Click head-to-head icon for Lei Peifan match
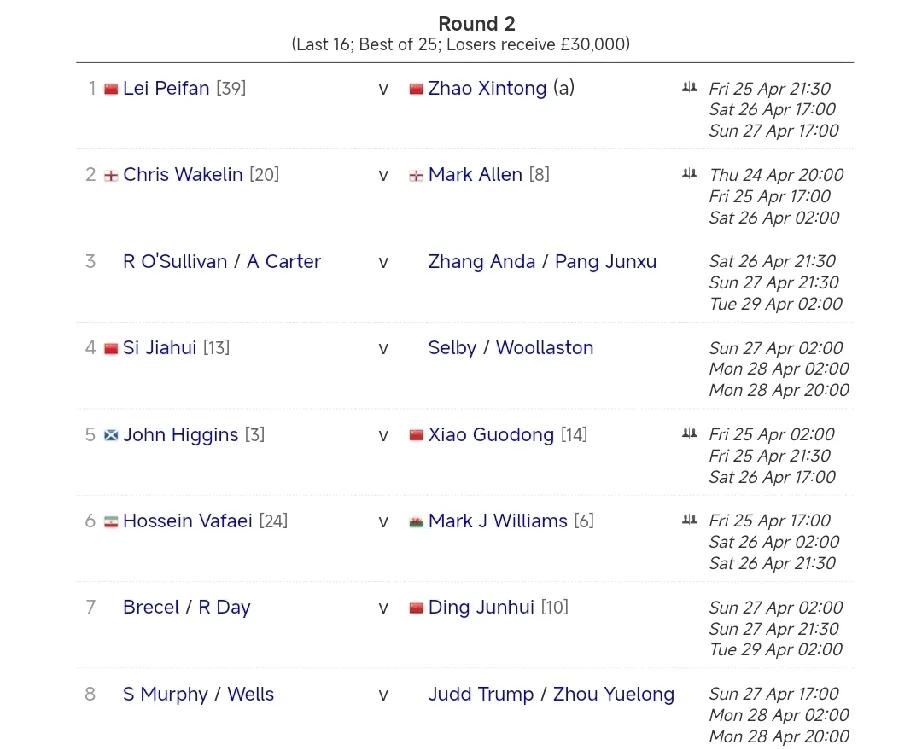Screen dimensions: 922x749 click(689, 88)
